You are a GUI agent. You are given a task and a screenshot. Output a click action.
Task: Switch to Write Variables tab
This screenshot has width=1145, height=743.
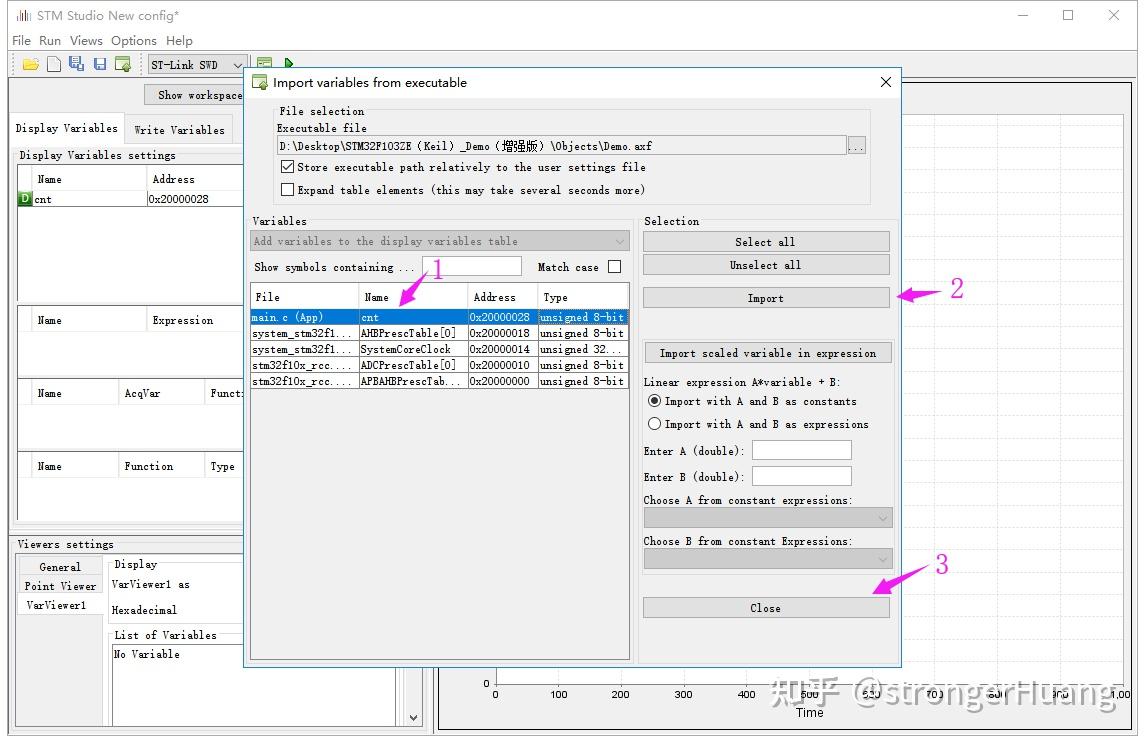tap(180, 129)
